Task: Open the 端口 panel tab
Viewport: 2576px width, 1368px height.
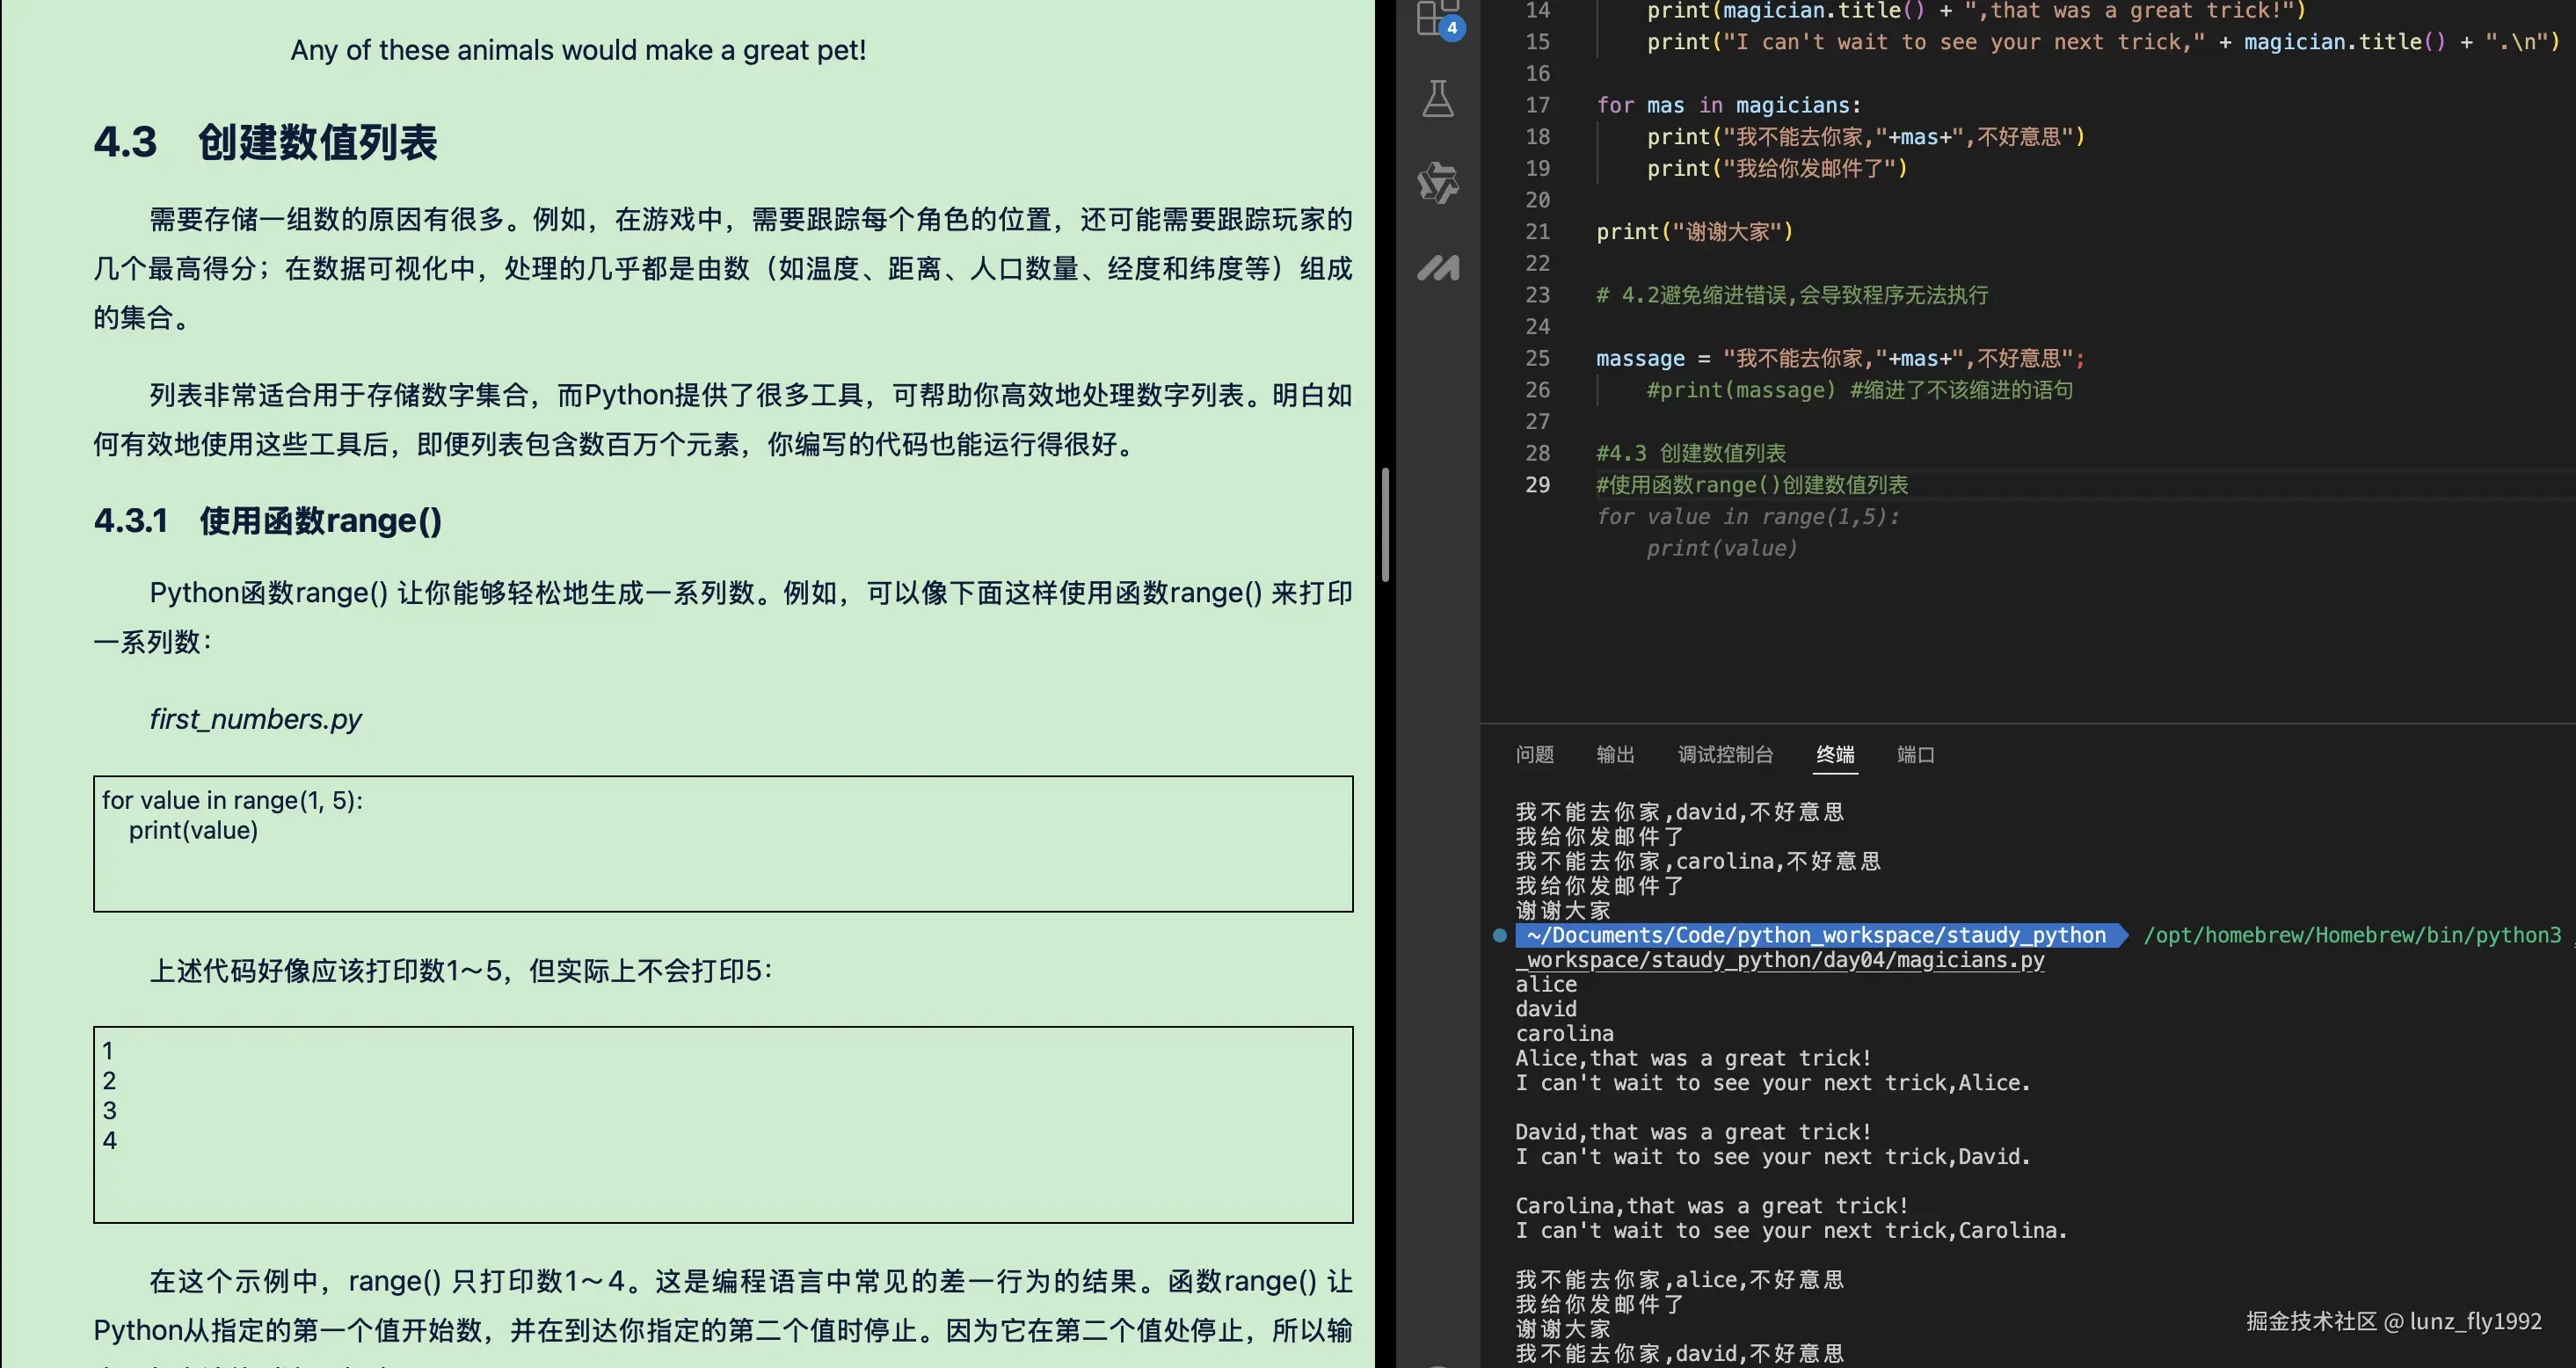Action: coord(1915,755)
